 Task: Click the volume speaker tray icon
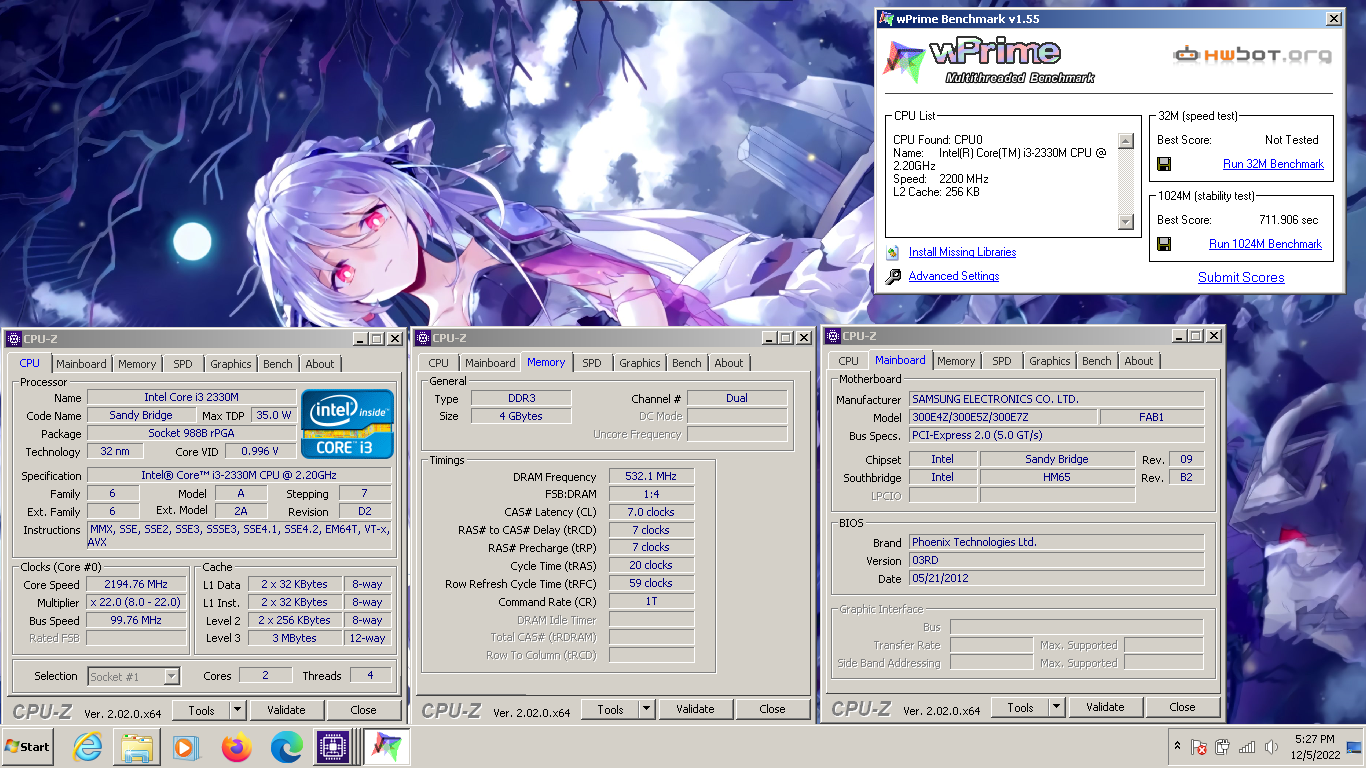pos(1271,747)
